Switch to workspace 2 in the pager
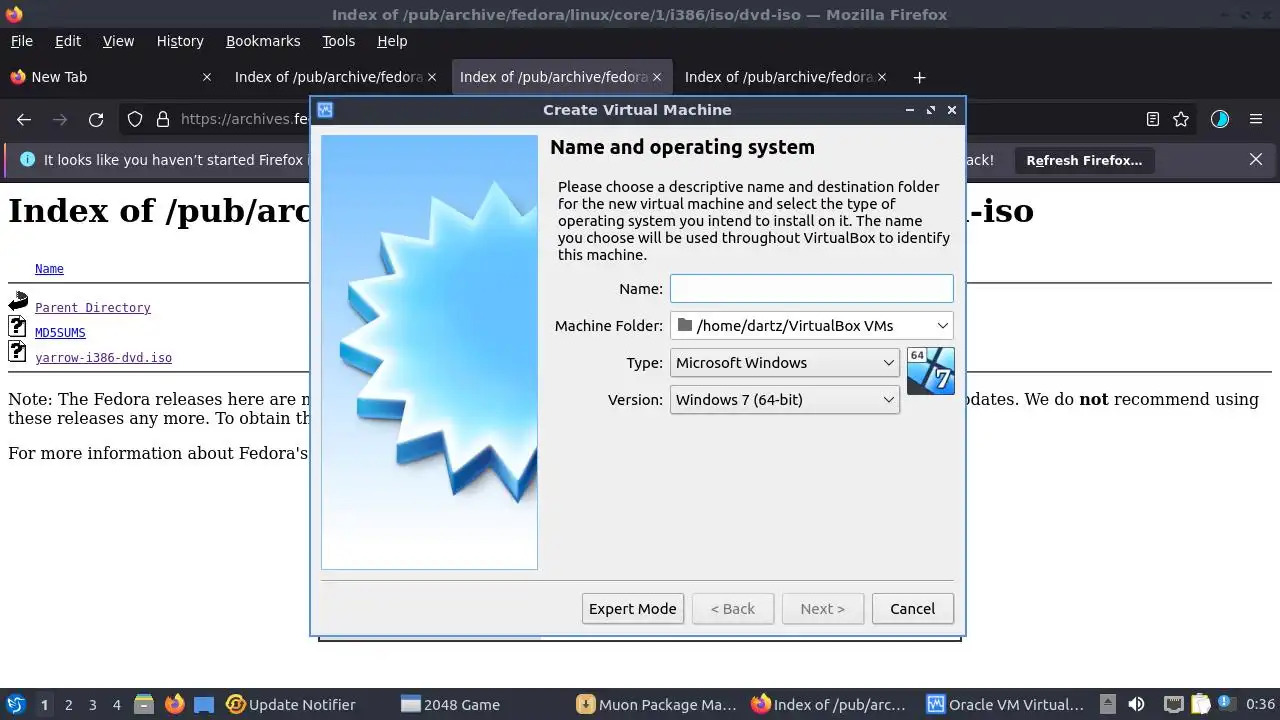The width and height of the screenshot is (1280, 720). [68, 705]
